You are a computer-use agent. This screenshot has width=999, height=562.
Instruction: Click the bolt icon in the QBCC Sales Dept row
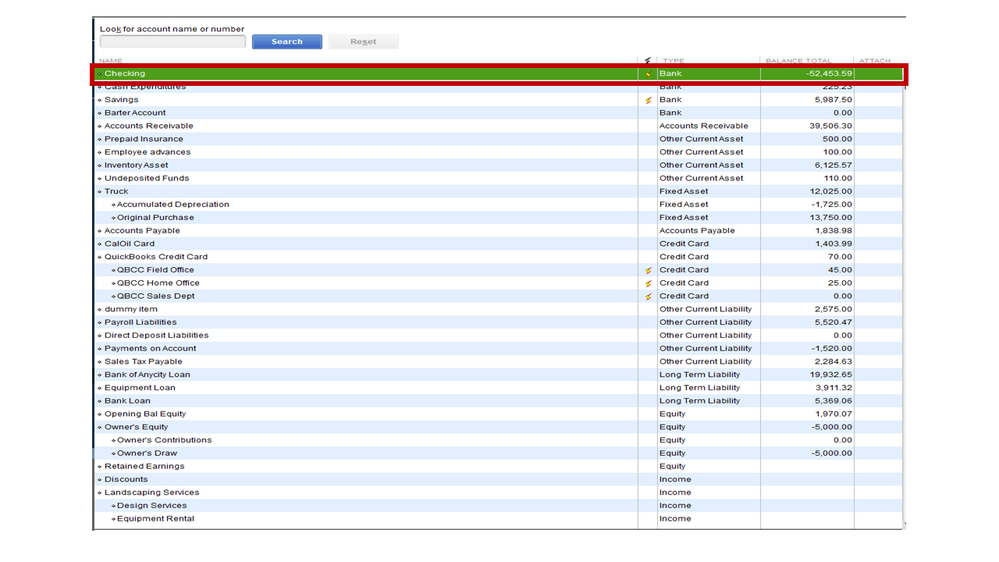click(x=648, y=296)
